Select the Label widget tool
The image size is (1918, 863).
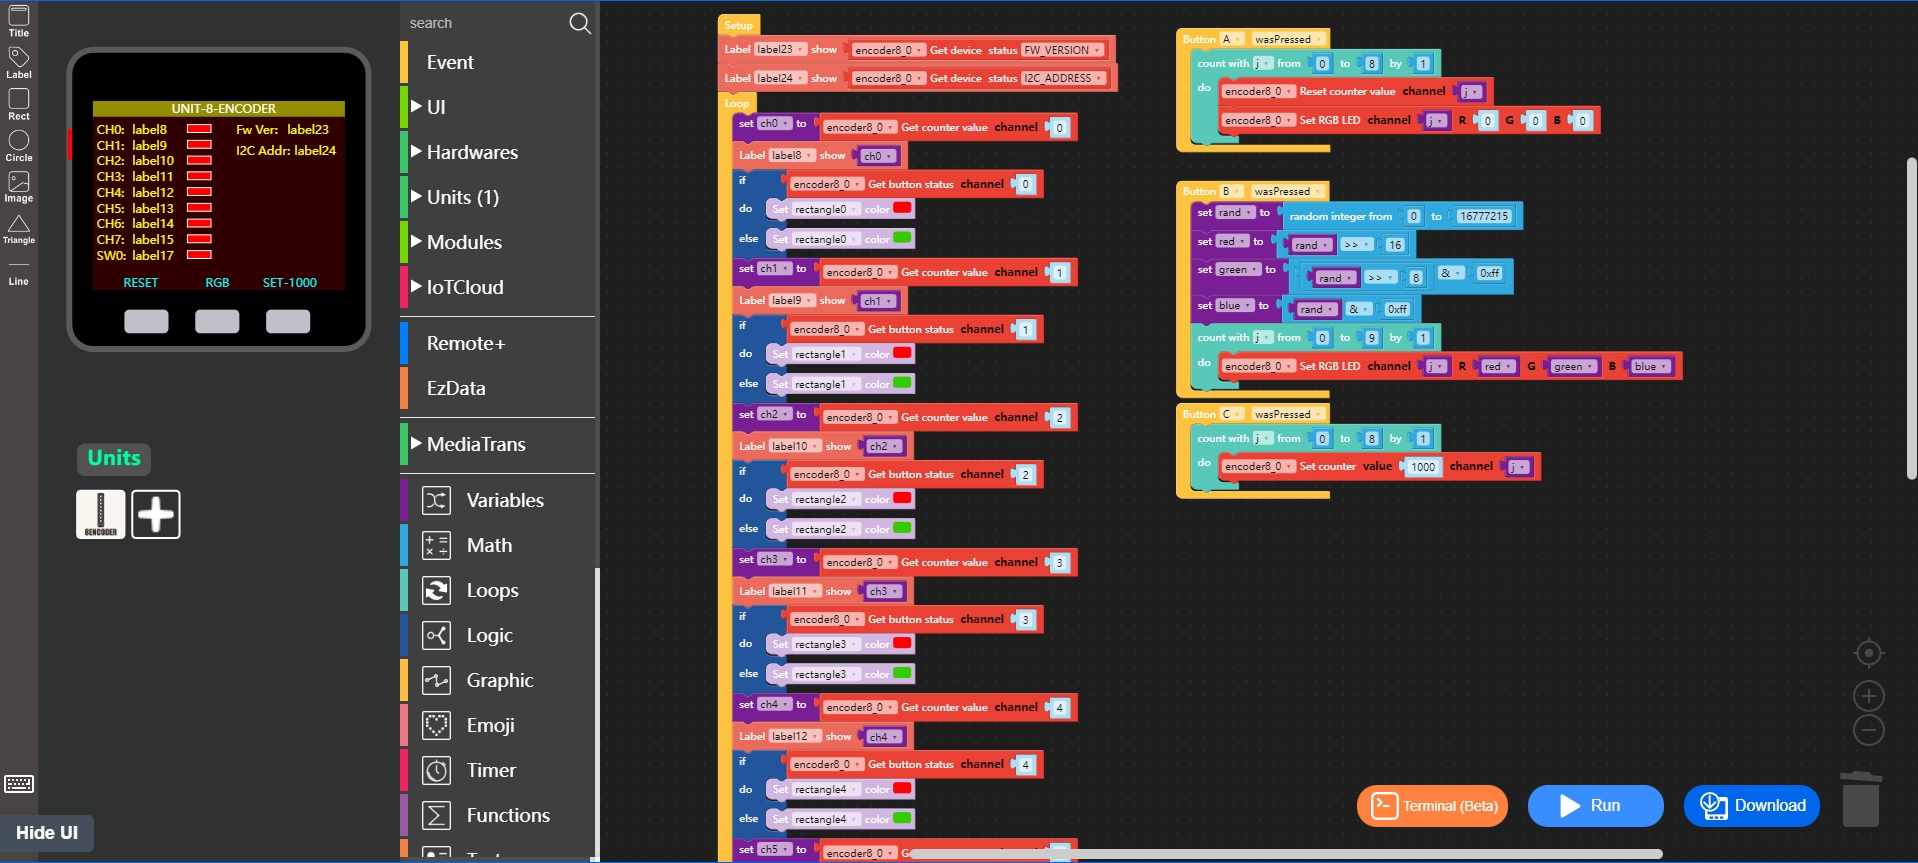click(19, 62)
